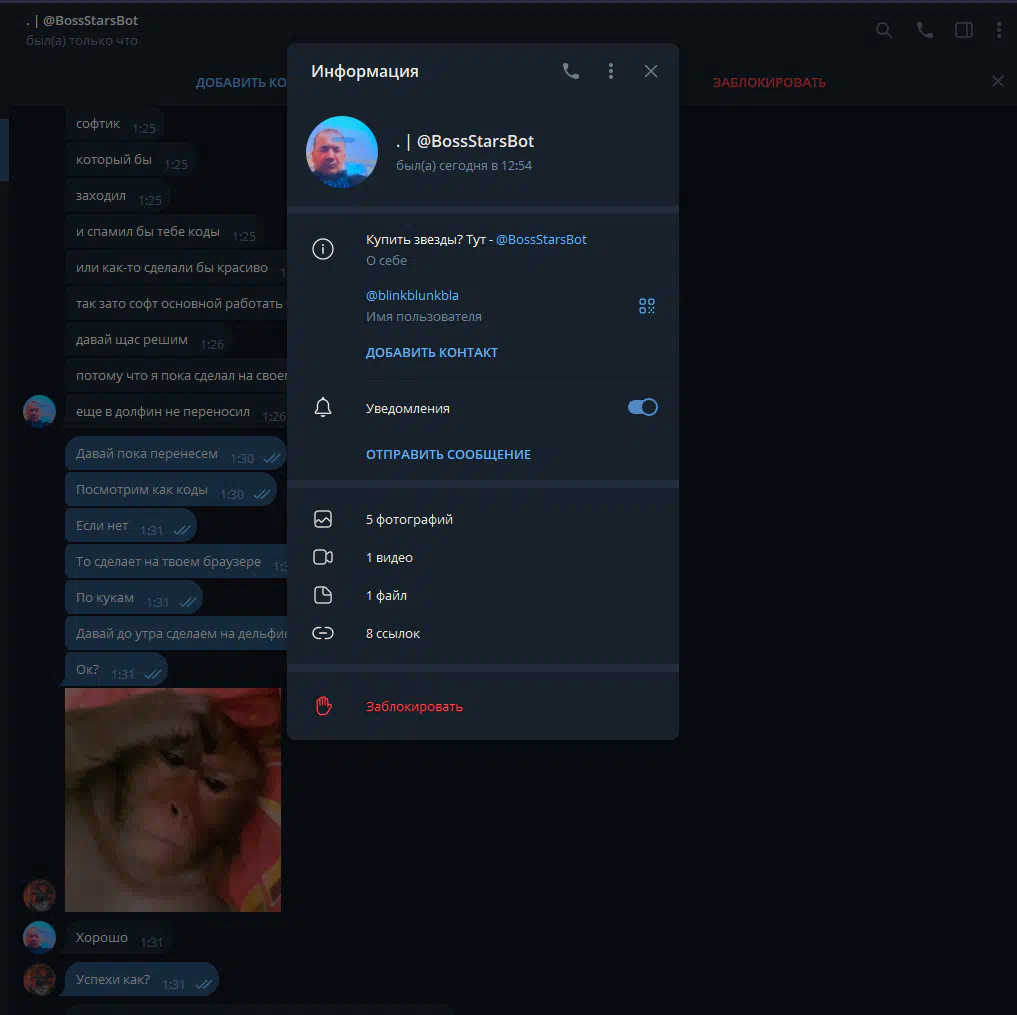Click ОТПРАВИТЬ СООБЩЕНИЕ
Viewport: 1017px width, 1015px height.
pos(448,455)
